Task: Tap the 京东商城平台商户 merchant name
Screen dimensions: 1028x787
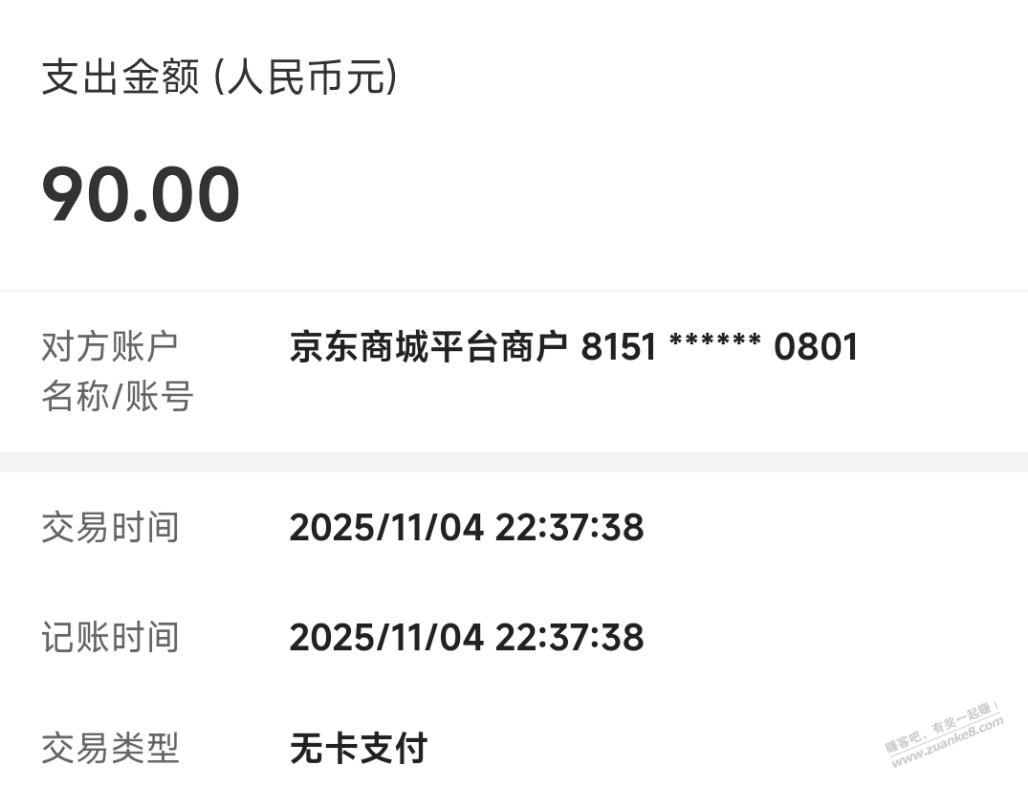Action: [x=429, y=347]
